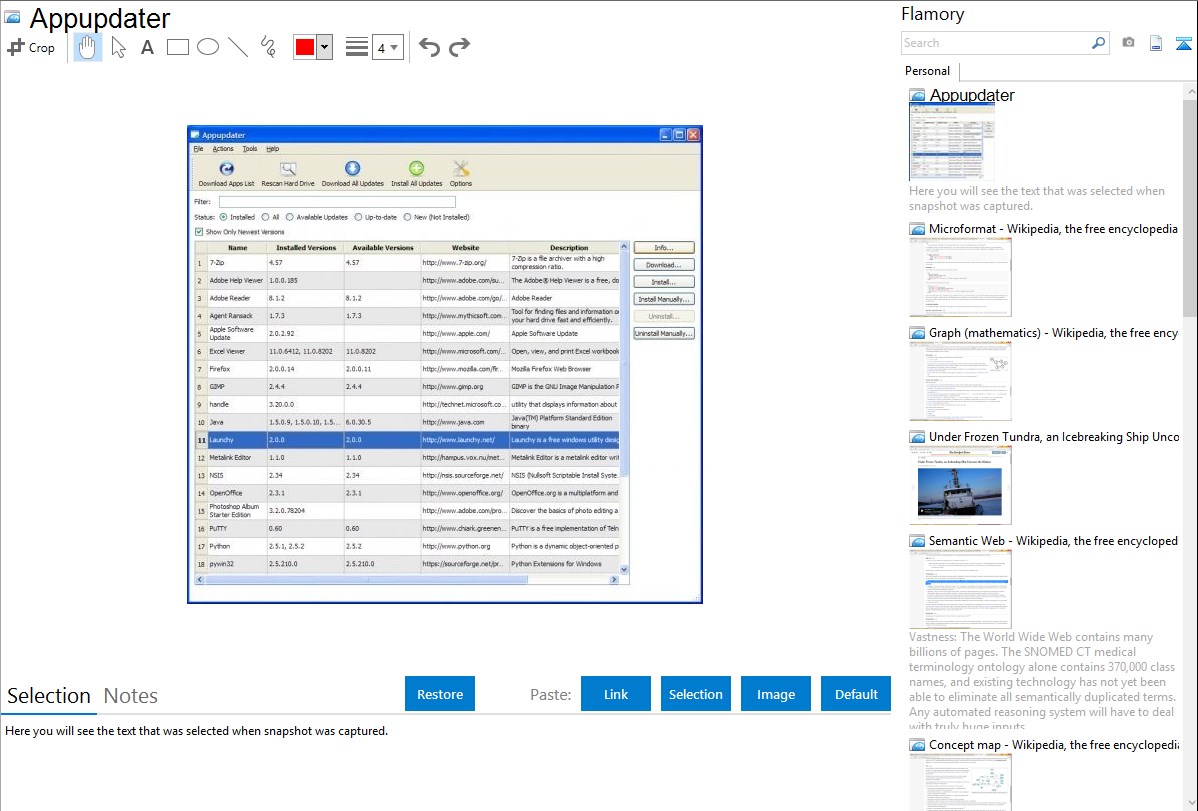Open the File menu in Appupdater
This screenshot has height=811, width=1198.
click(x=199, y=149)
